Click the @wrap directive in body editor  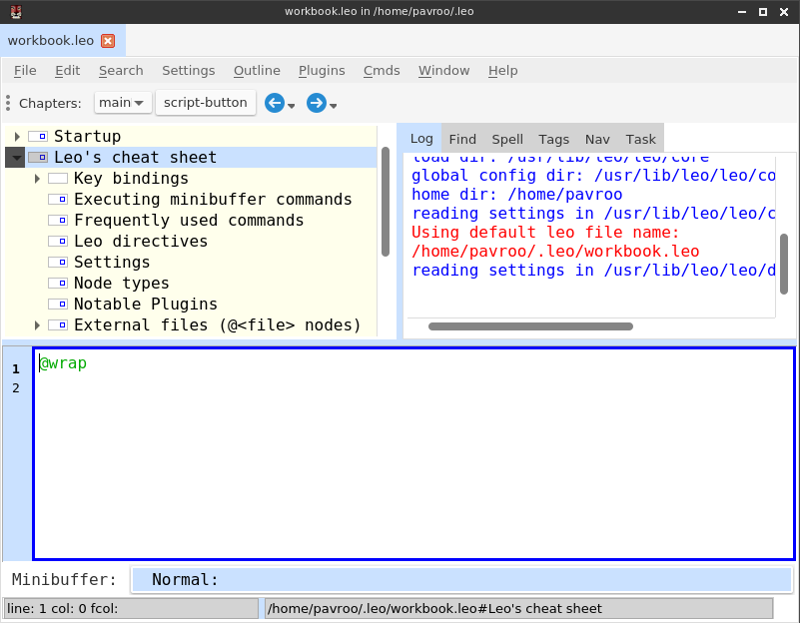[x=63, y=363]
